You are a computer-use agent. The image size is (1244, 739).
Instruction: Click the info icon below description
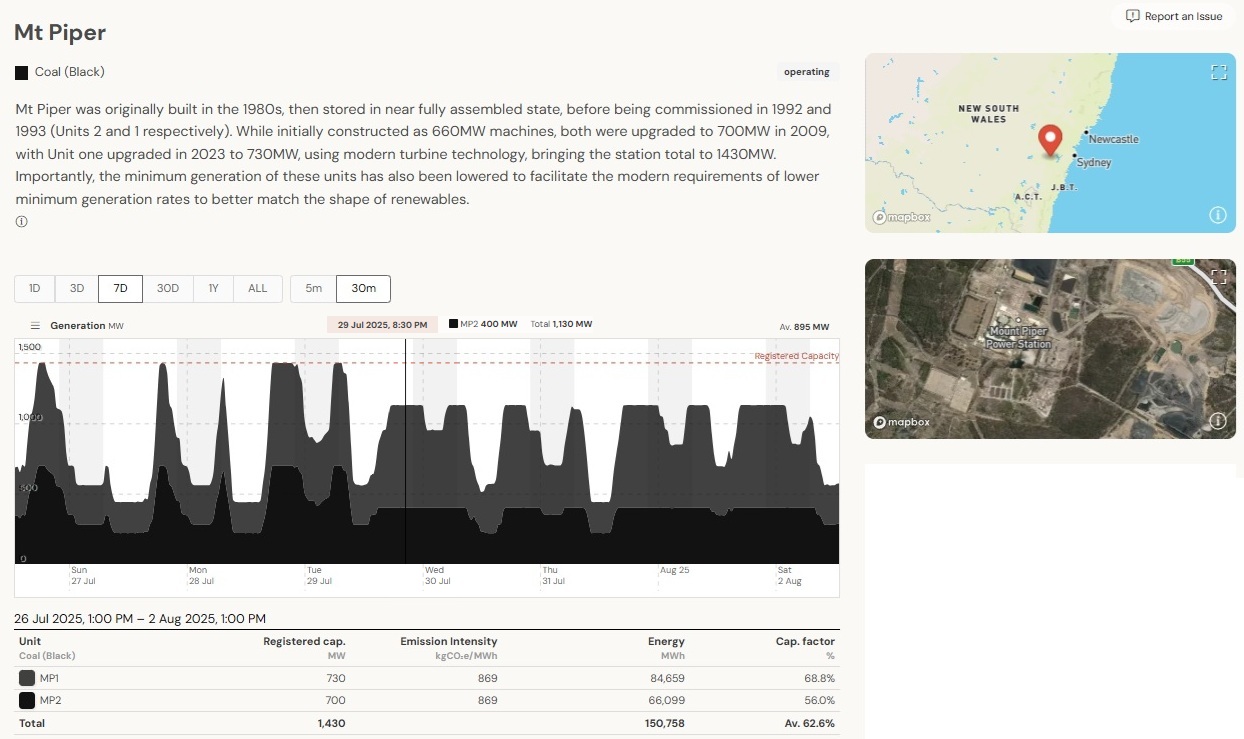[x=21, y=222]
